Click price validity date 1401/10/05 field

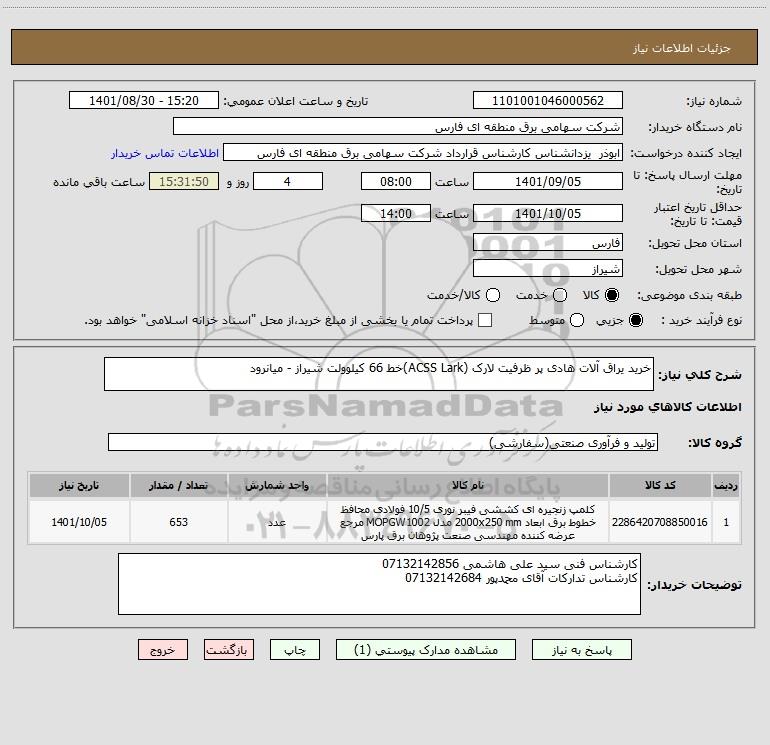pos(548,213)
